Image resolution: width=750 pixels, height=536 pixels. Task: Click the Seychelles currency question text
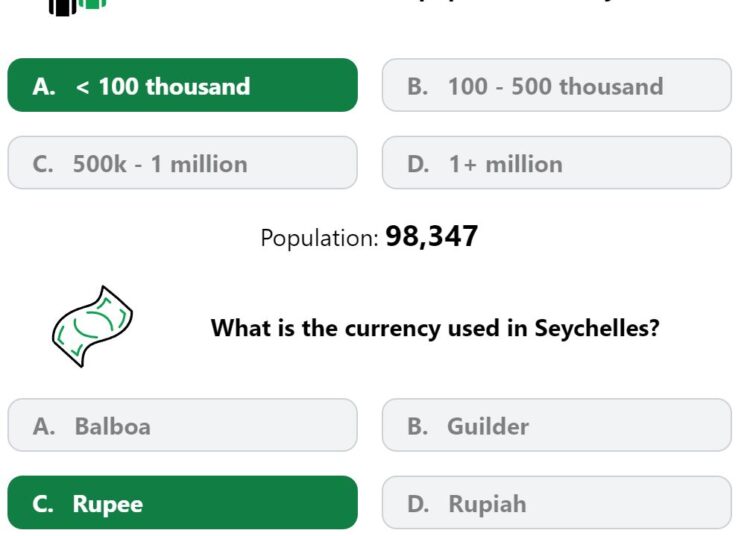[435, 328]
